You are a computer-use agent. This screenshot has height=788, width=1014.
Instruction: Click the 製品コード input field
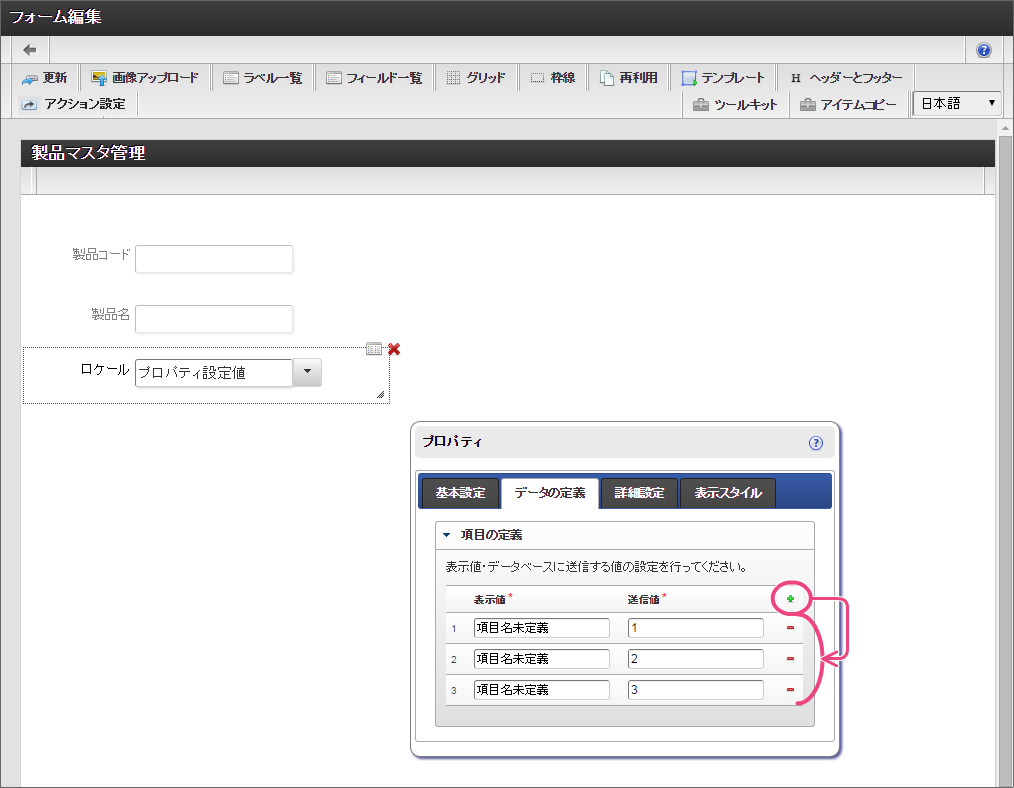point(214,259)
